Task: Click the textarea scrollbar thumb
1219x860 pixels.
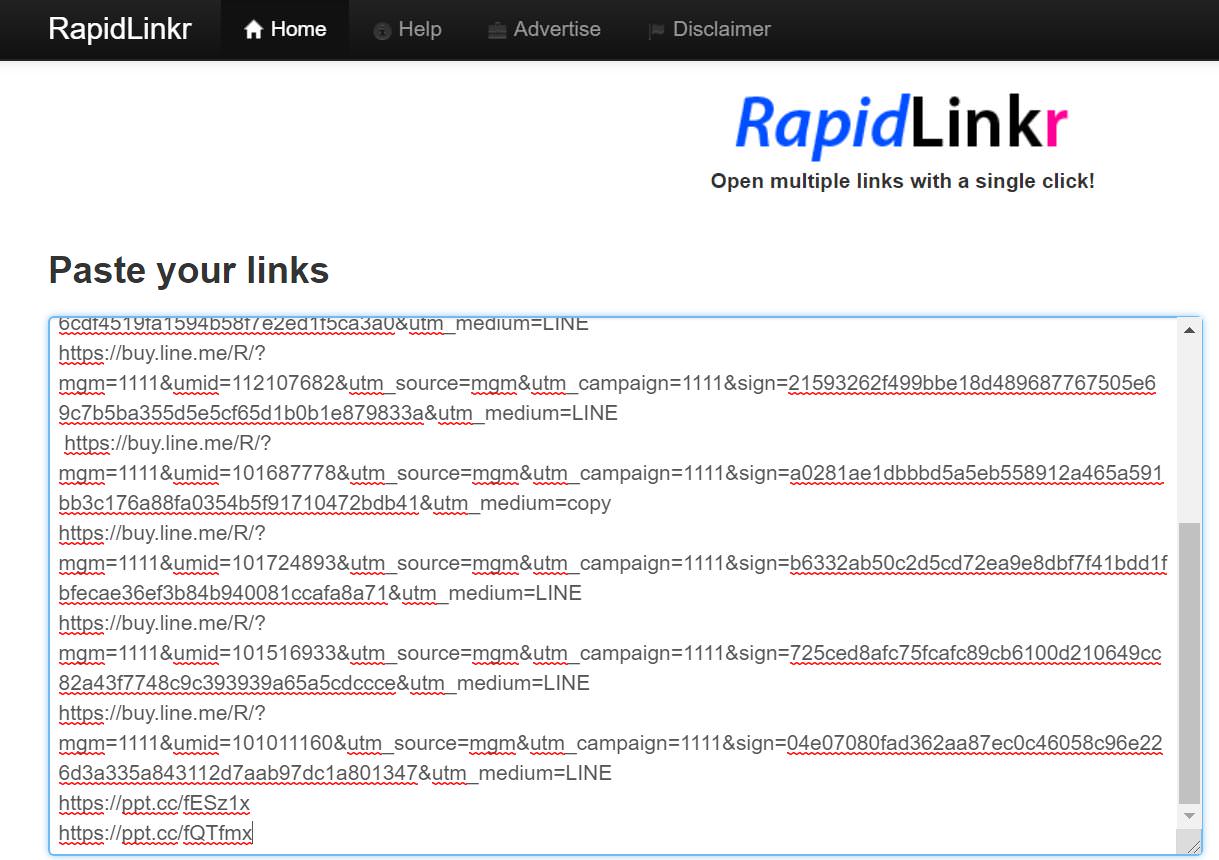Action: click(1189, 662)
